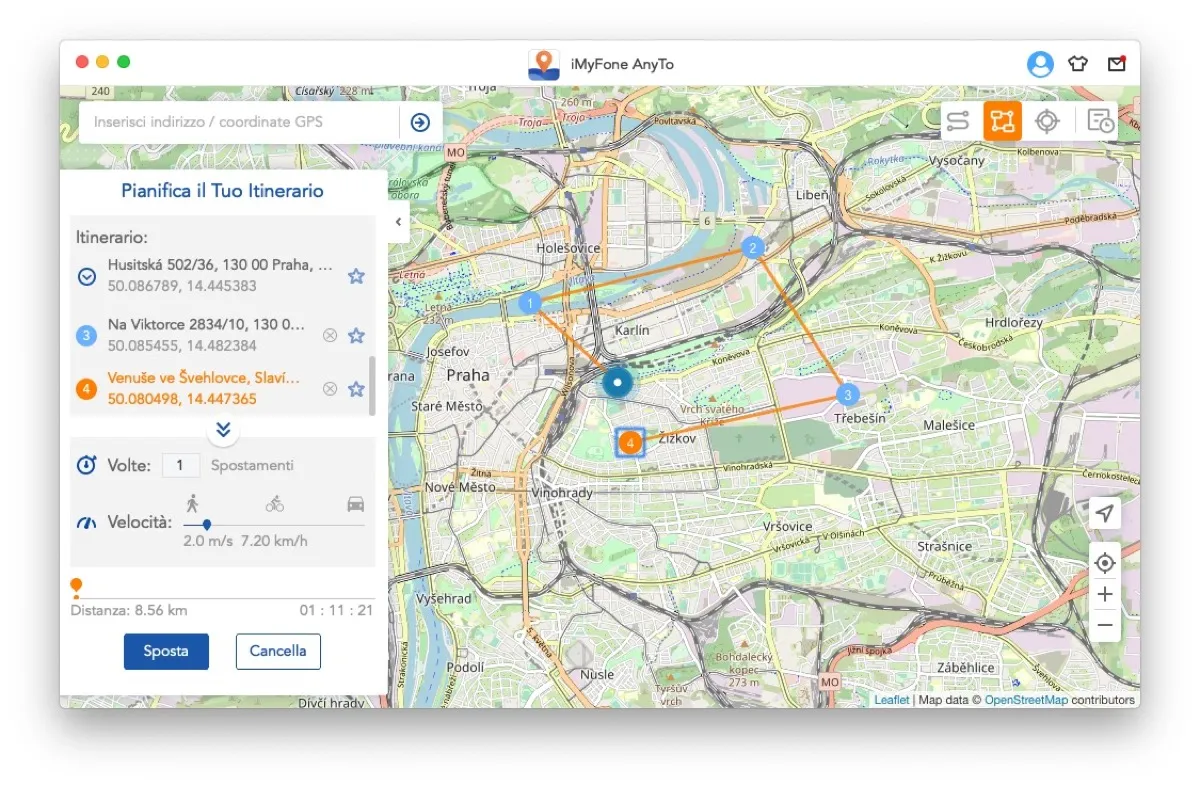Open the iMyFone AnyTo user account menu

tap(1040, 63)
